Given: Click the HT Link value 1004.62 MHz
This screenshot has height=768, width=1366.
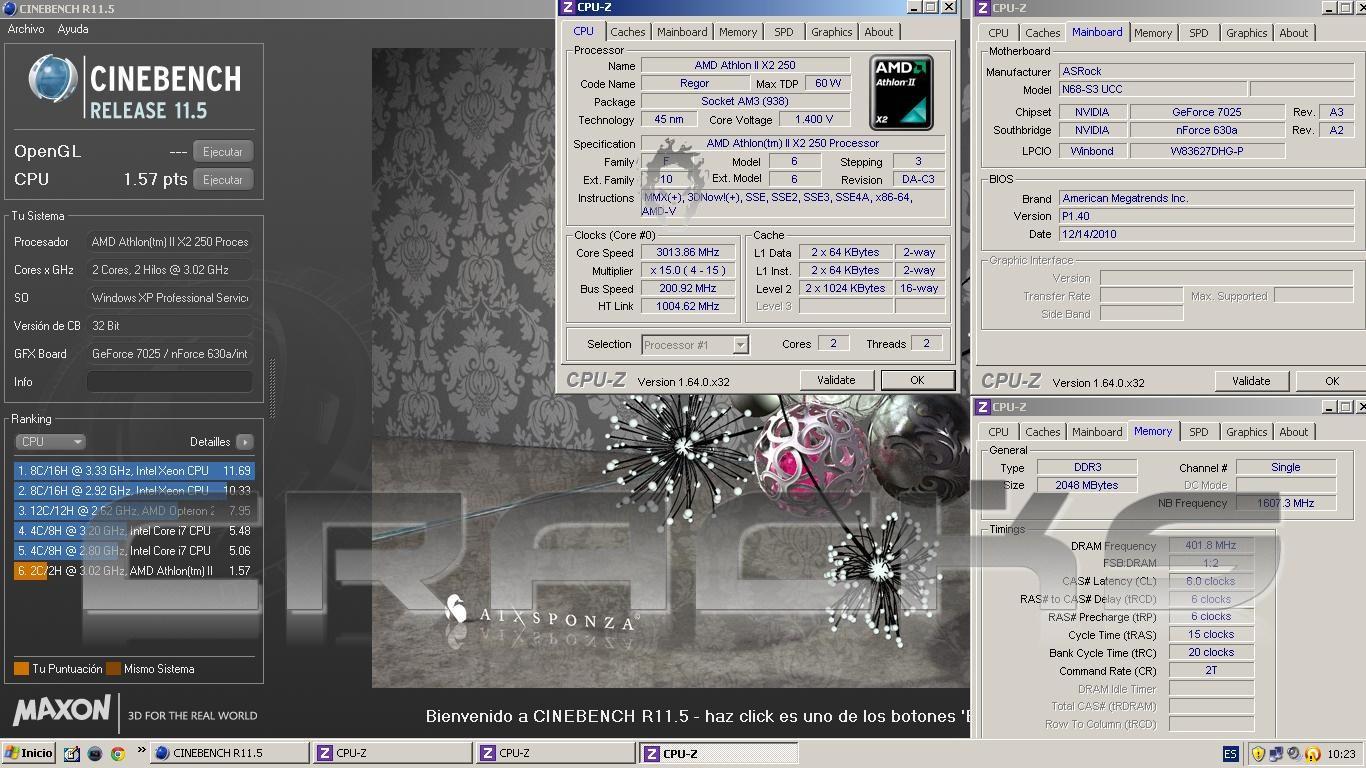Looking at the screenshot, I should (688, 307).
